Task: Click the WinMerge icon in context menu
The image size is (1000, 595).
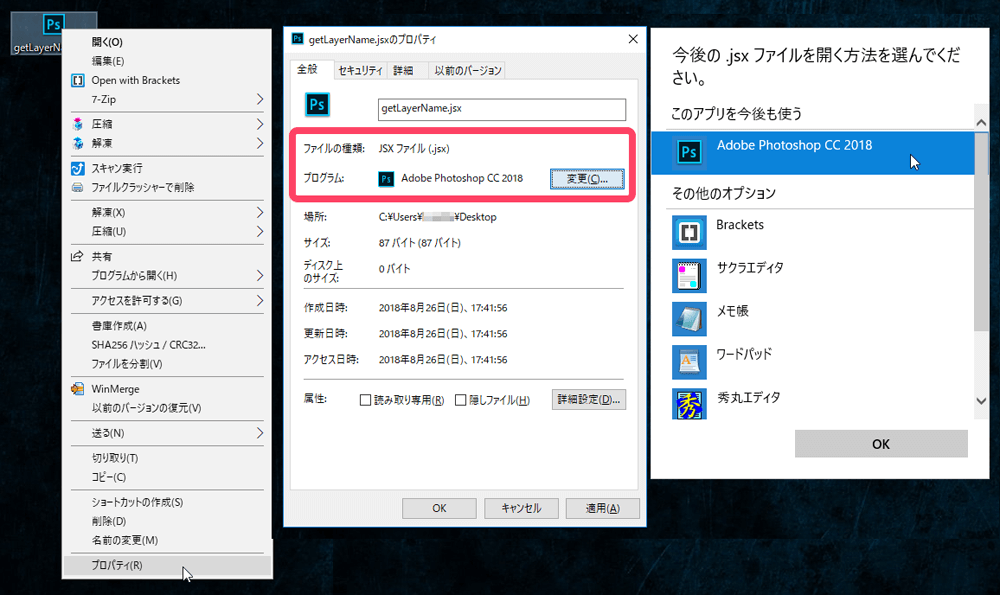Action: [77, 389]
